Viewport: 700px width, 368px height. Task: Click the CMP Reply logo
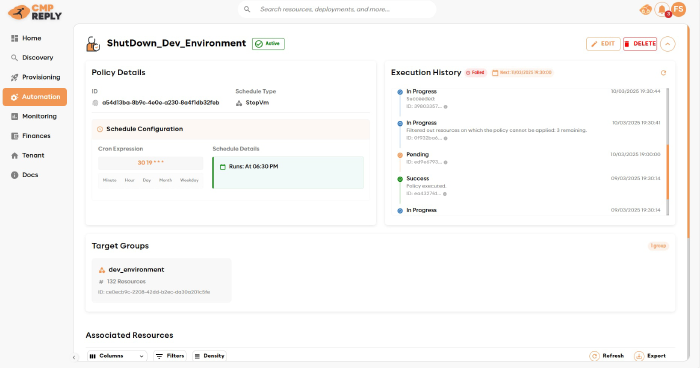(35, 12)
